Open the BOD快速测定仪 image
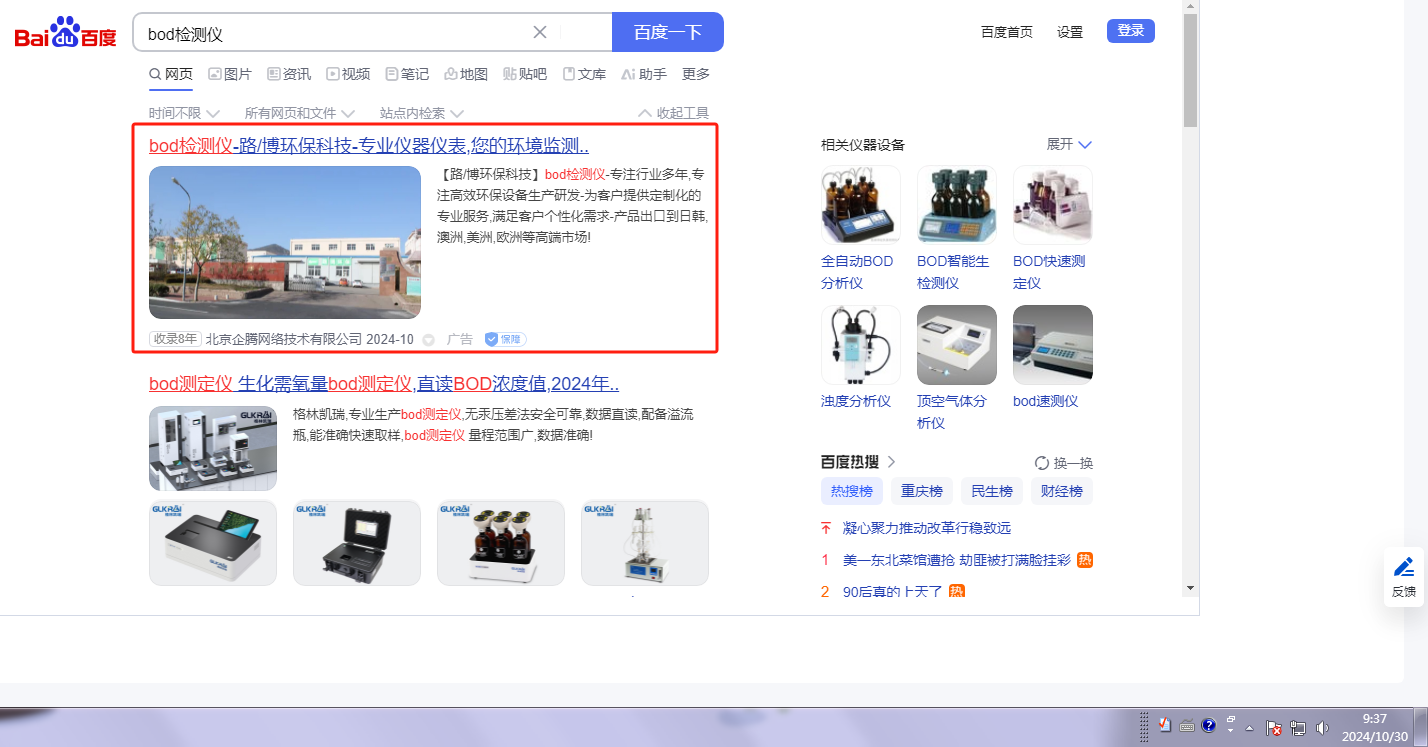The height and width of the screenshot is (747, 1428). pos(1053,205)
